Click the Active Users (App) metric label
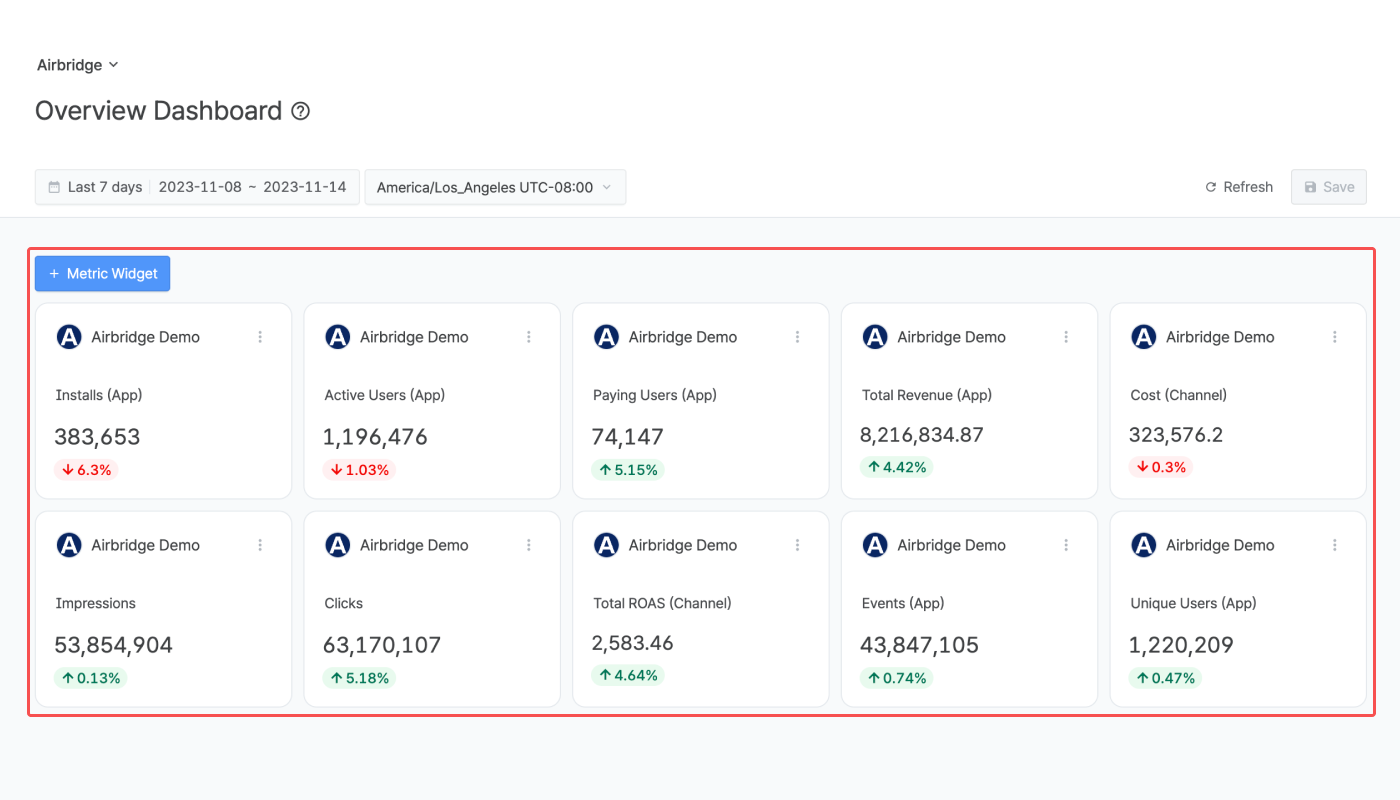This screenshot has width=1400, height=800. point(385,395)
